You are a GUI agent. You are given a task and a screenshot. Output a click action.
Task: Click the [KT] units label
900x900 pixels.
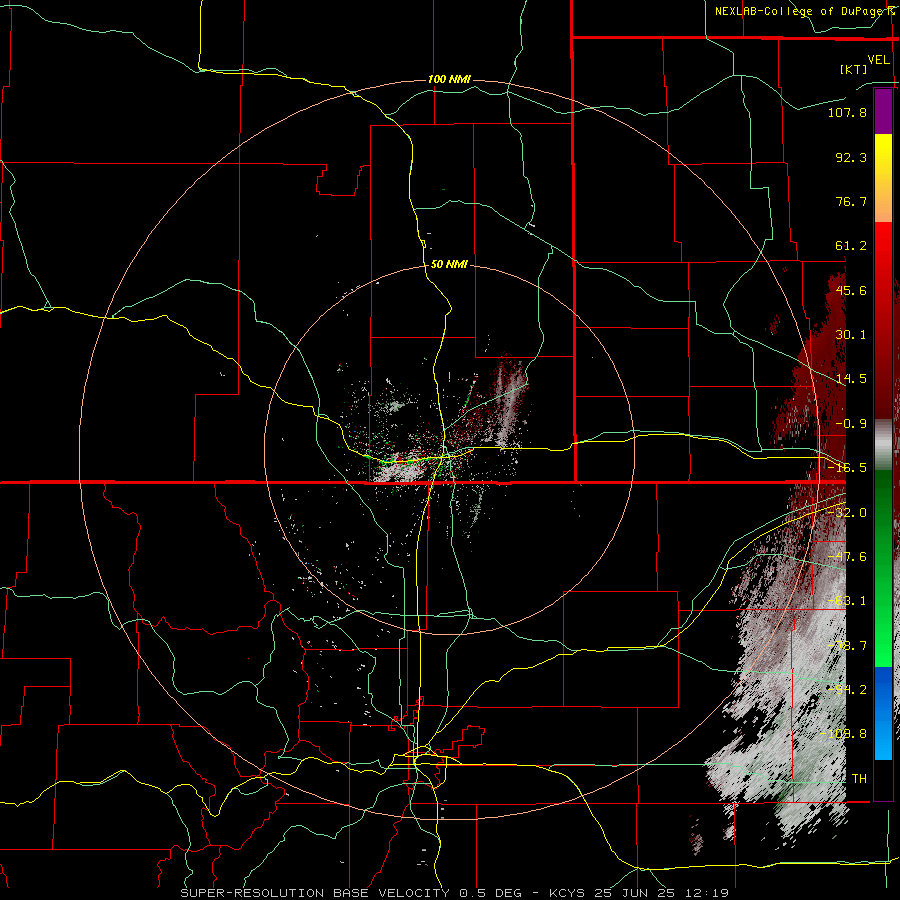[854, 69]
